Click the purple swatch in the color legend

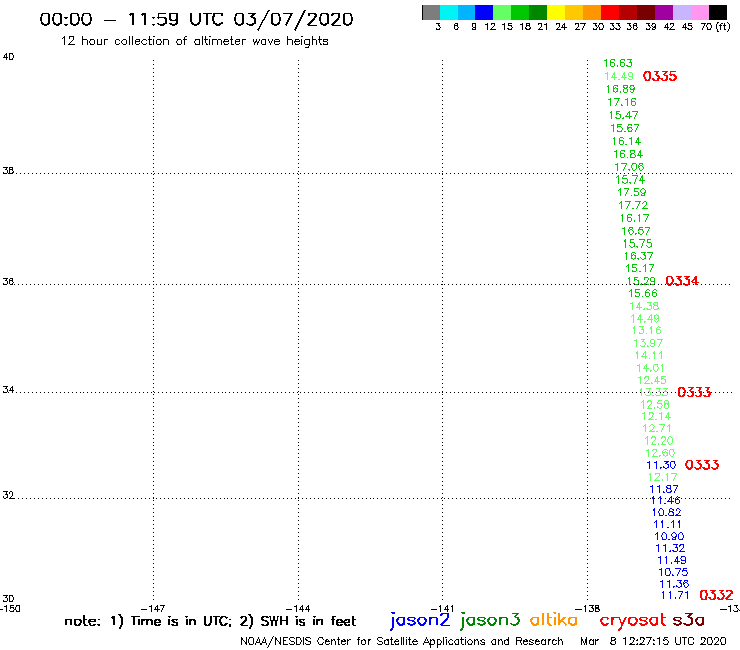pos(664,13)
